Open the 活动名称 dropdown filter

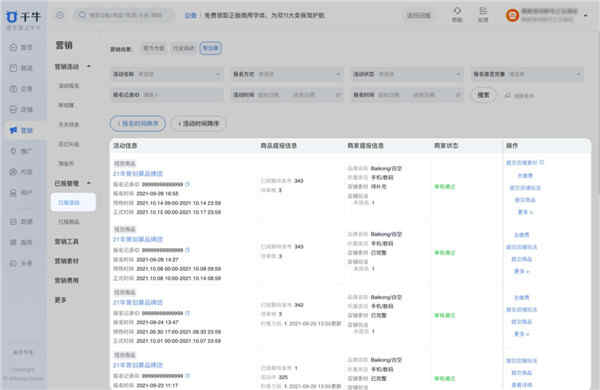coord(167,74)
